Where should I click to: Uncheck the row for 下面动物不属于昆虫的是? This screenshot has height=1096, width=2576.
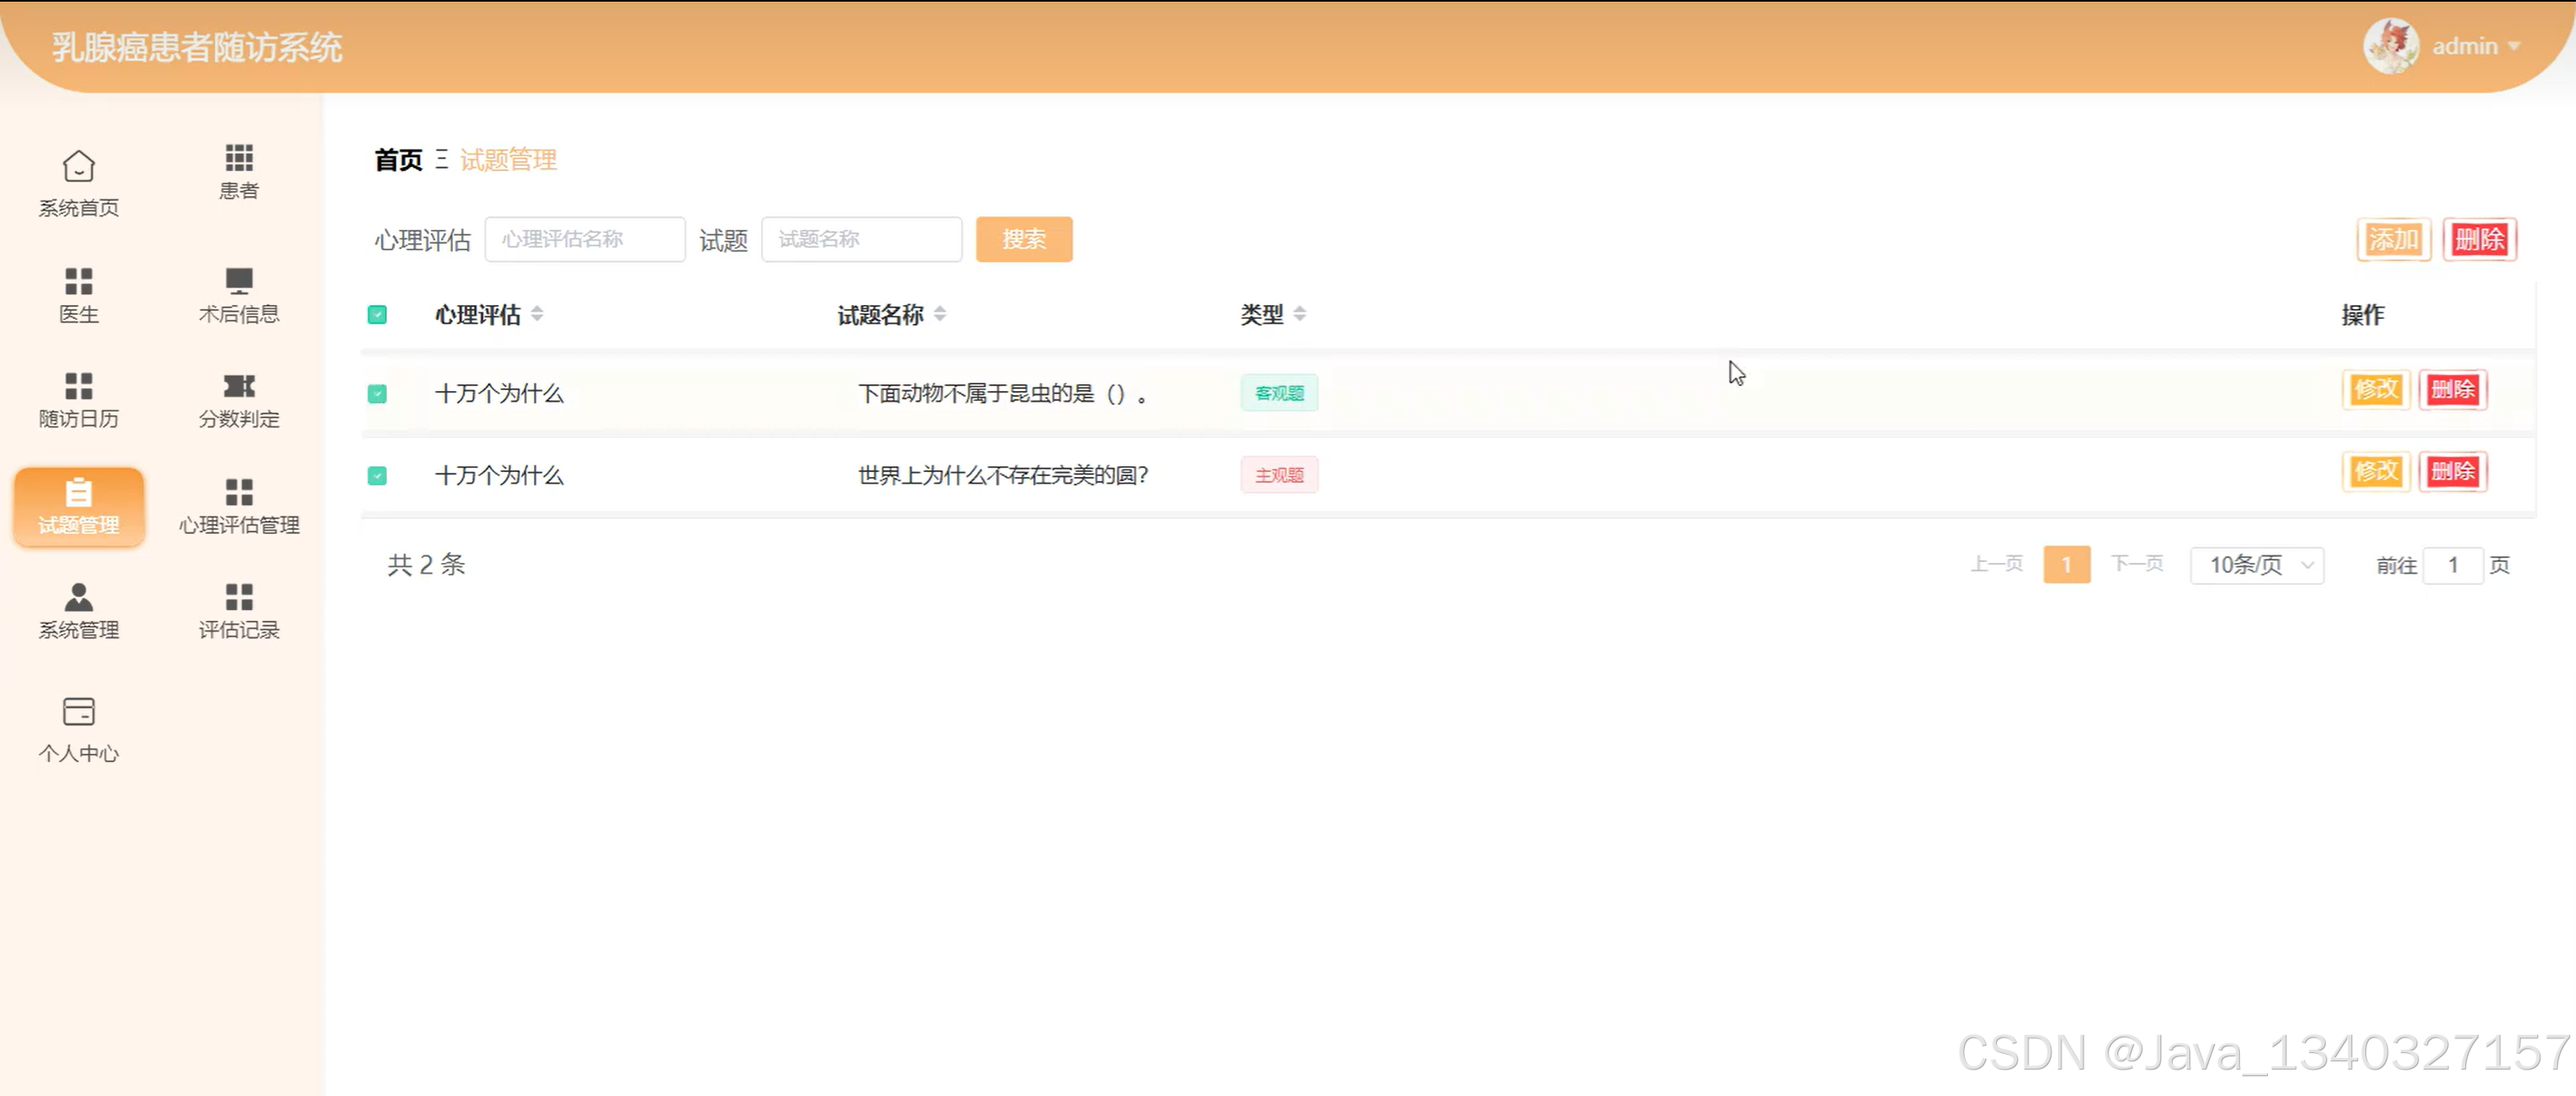377,394
